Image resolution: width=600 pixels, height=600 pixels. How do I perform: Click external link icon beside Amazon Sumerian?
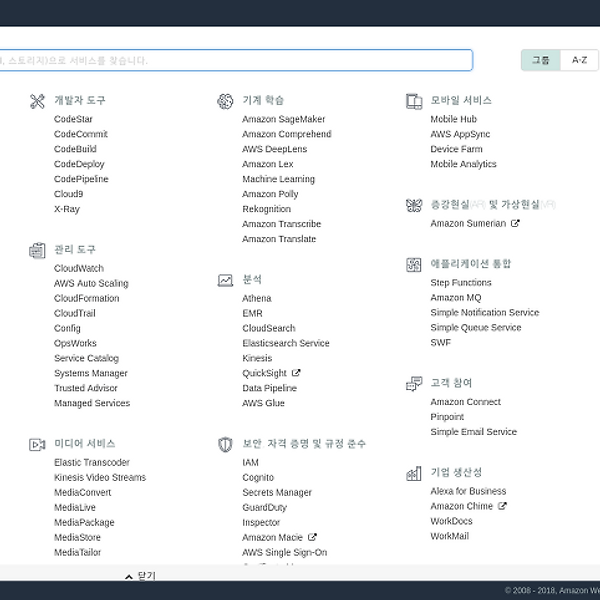coord(515,223)
